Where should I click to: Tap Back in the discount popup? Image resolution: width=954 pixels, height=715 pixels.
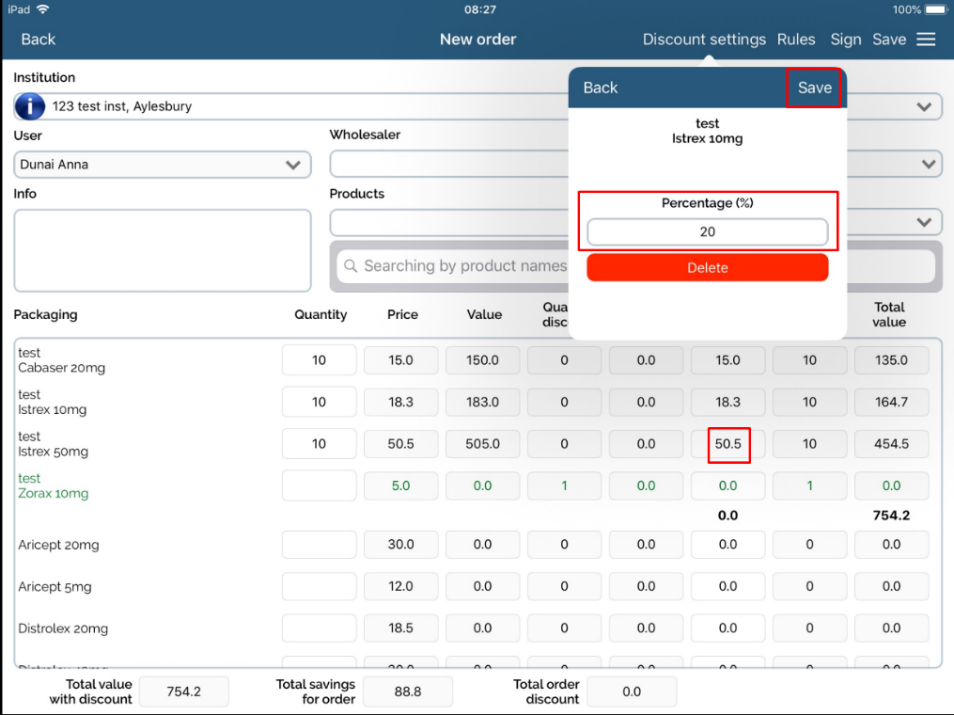coord(600,88)
